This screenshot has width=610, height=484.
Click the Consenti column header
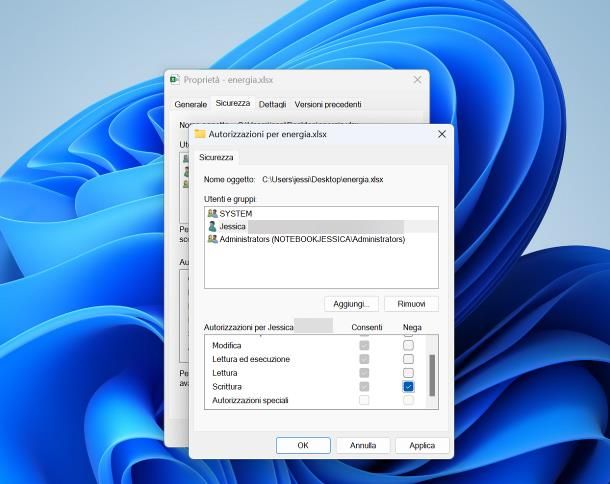(x=367, y=327)
